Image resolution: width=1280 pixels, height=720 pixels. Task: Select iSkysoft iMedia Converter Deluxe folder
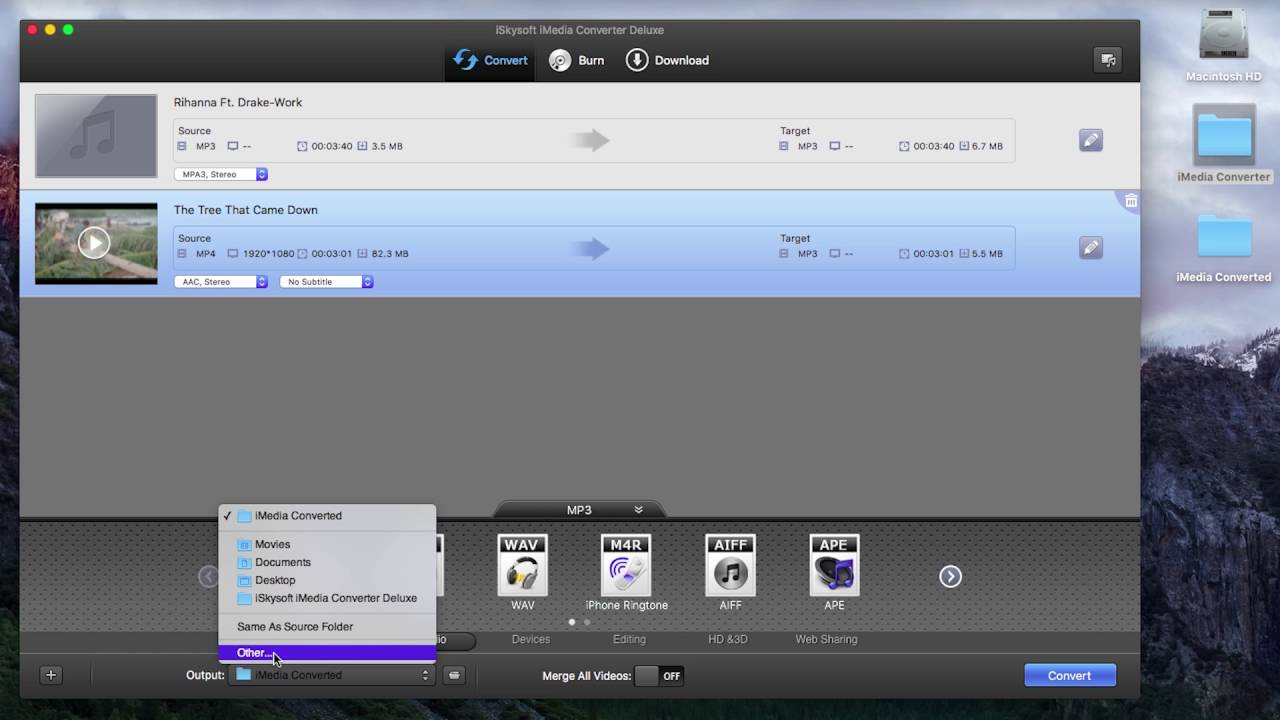click(x=327, y=598)
